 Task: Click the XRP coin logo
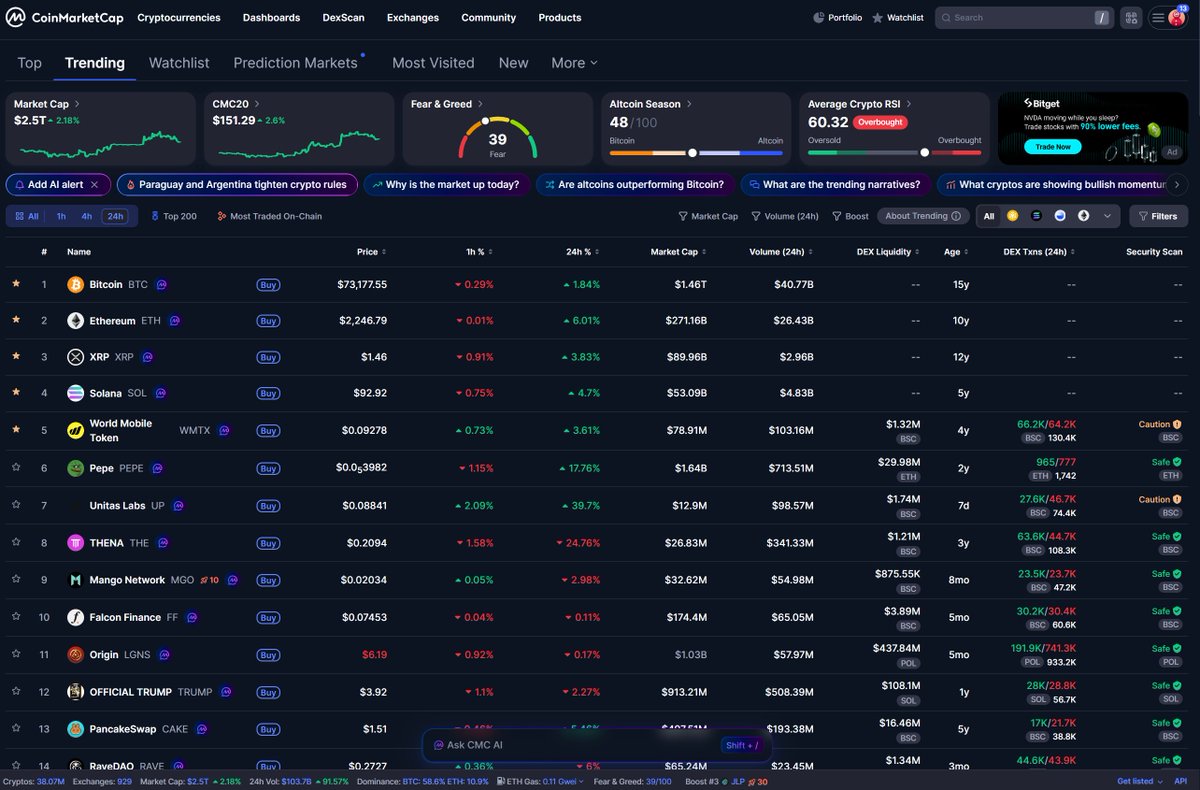tap(75, 357)
